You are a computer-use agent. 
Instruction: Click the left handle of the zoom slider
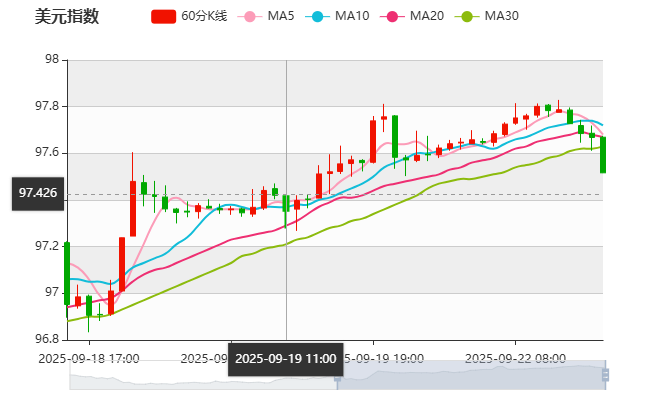click(x=337, y=374)
